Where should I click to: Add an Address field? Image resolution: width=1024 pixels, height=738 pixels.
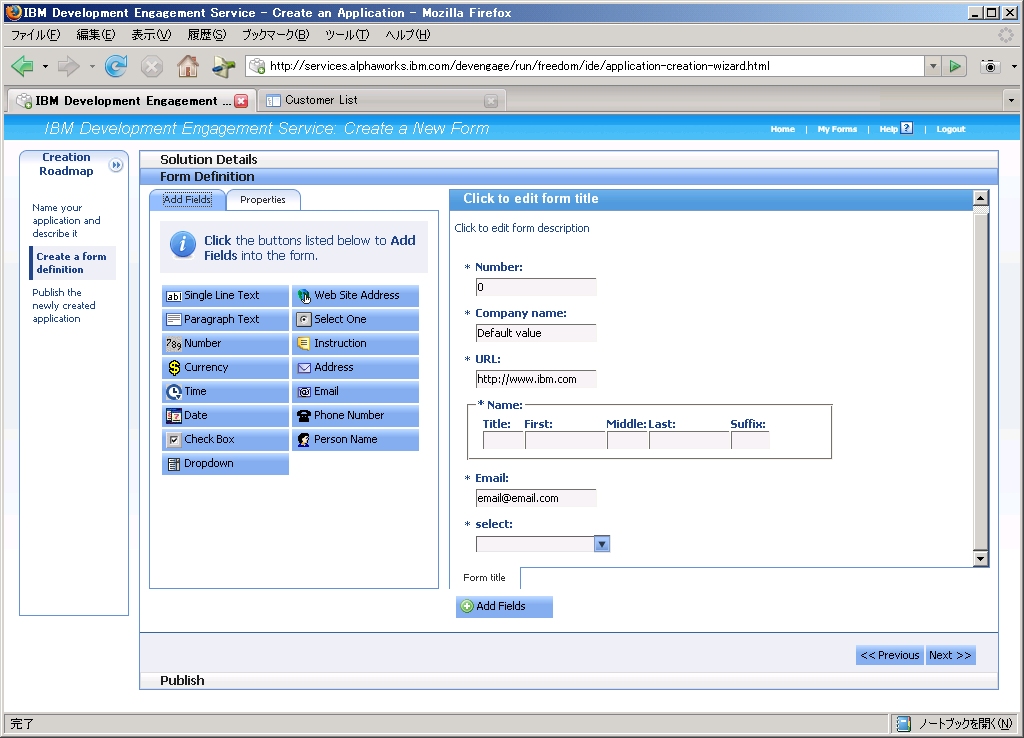355,368
